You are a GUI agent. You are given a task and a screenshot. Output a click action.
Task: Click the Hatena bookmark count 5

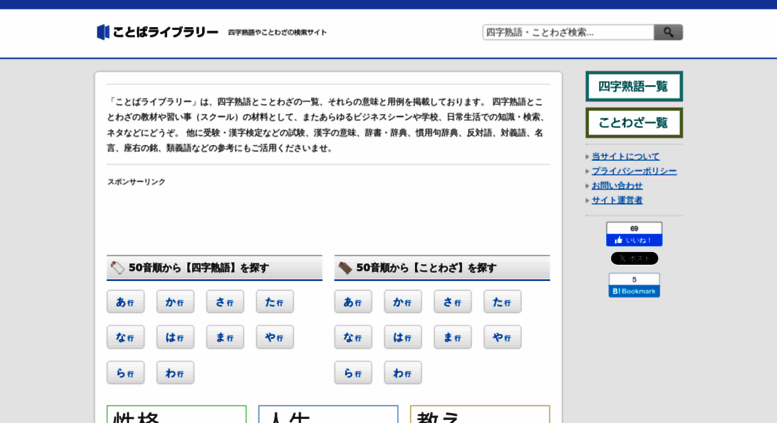[634, 280]
